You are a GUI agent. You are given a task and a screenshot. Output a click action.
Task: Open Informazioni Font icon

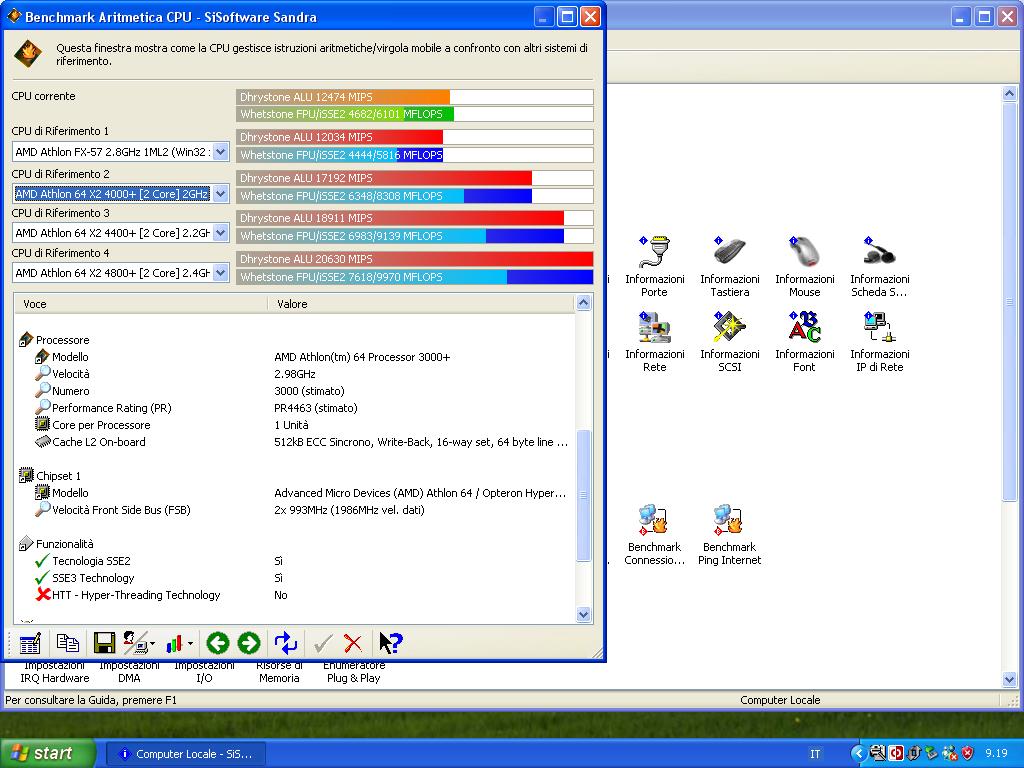point(805,342)
